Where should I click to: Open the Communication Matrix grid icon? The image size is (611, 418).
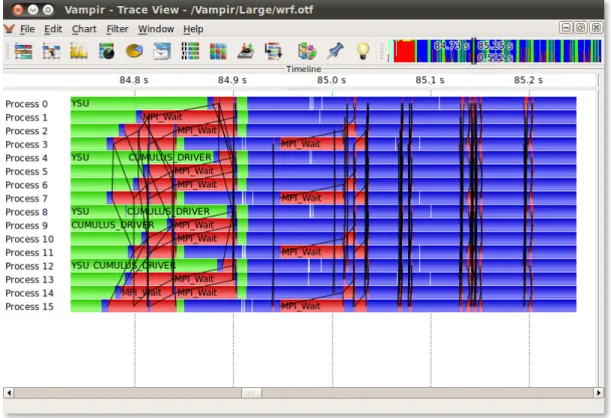[218, 51]
